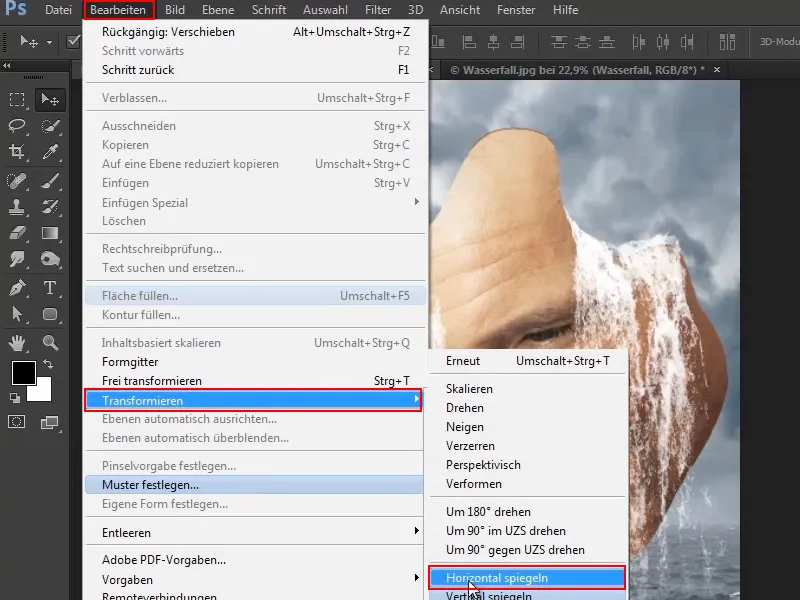Choose Horizontal spiegeln from submenu
Screen dimensions: 800x600
pyautogui.click(x=527, y=578)
